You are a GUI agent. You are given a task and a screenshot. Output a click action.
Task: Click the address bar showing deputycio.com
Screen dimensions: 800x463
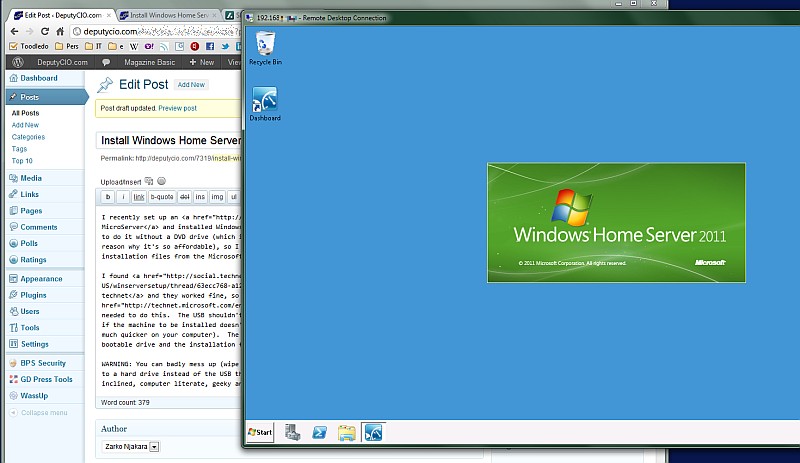coord(156,31)
